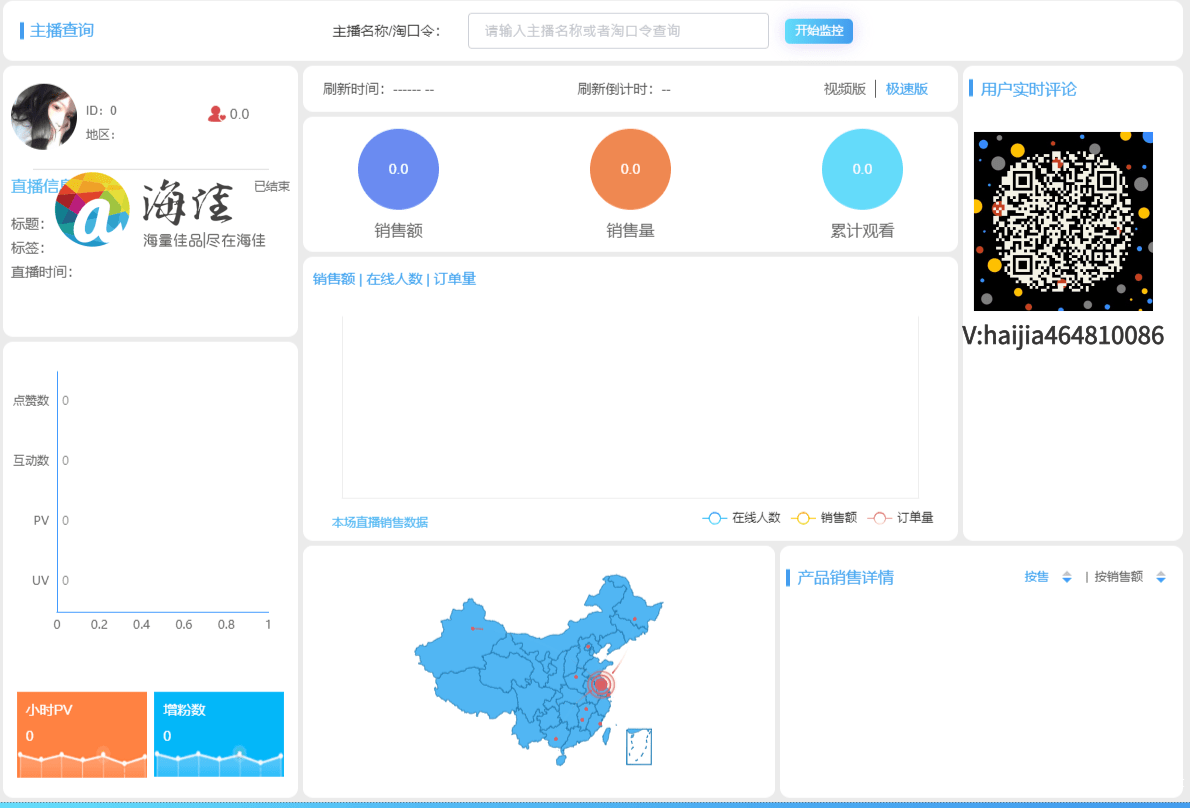Toggle the 在线人数 legend series
This screenshot has height=808, width=1190.
pos(741,518)
